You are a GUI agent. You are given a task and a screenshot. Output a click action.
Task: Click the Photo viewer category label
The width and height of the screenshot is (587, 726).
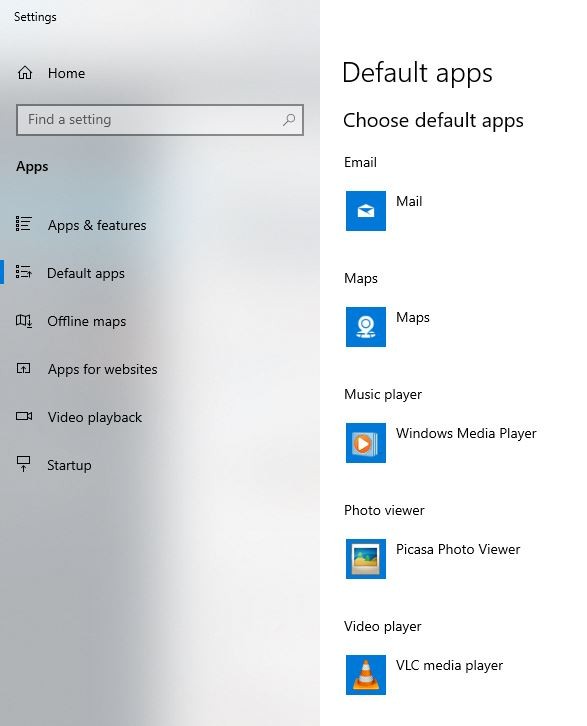[384, 510]
